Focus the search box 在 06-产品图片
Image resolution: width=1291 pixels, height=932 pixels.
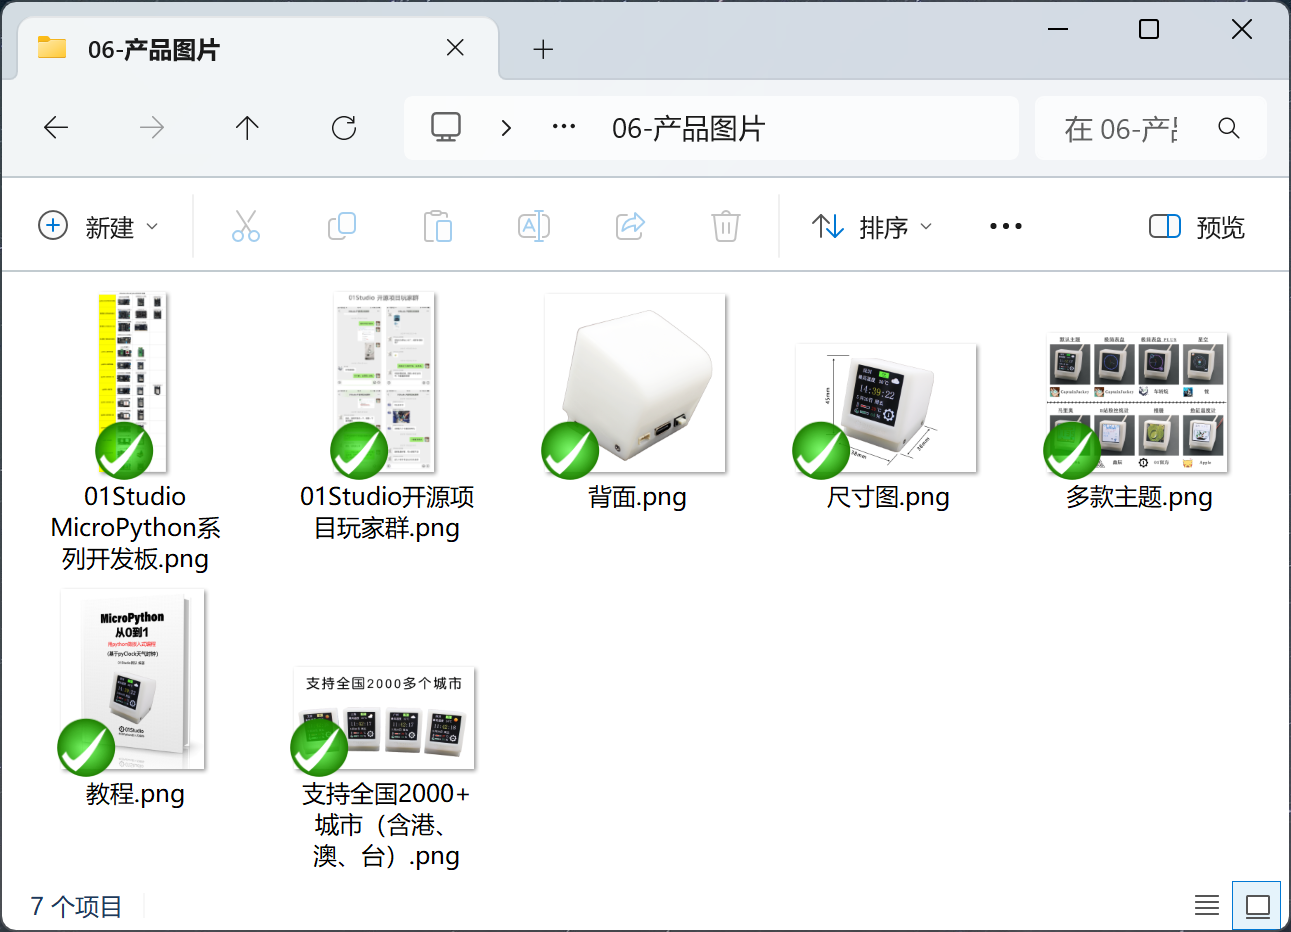tap(1122, 128)
